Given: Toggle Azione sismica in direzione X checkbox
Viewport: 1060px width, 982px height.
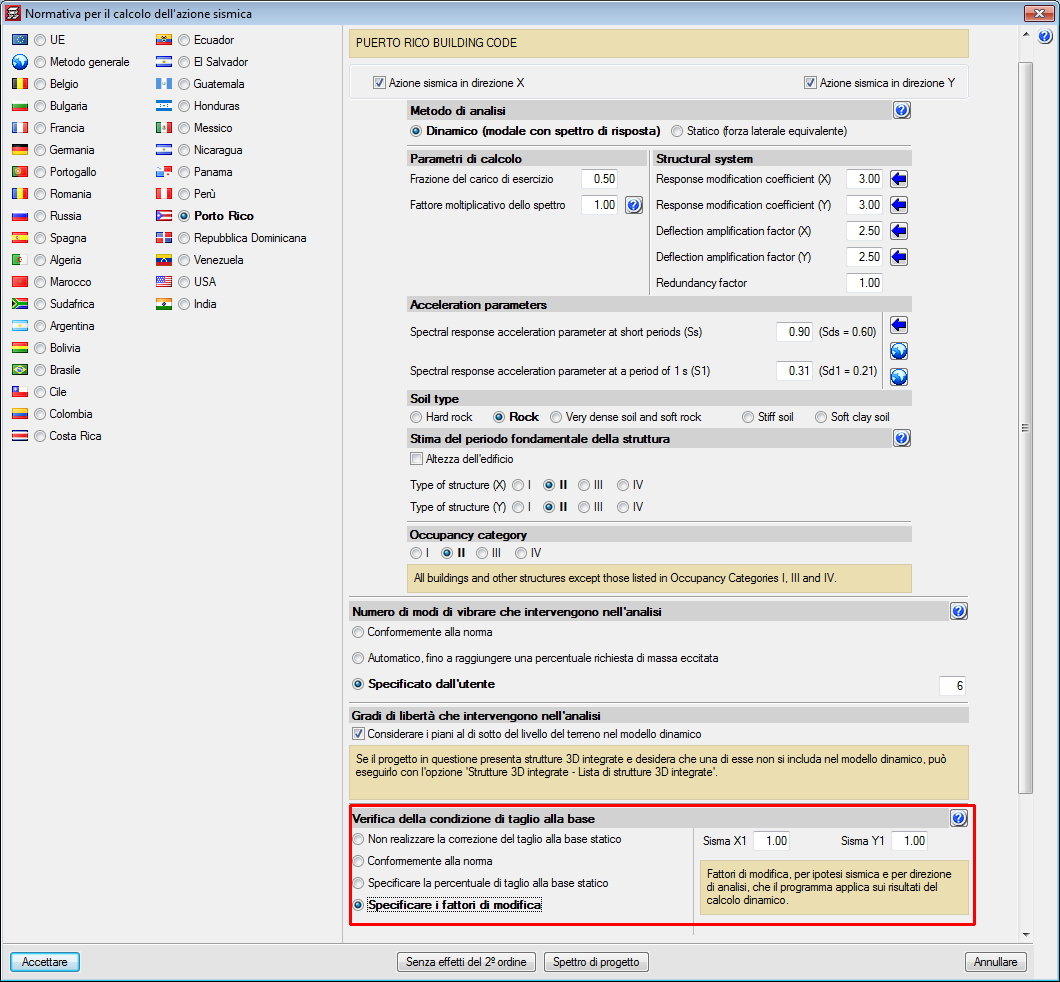Looking at the screenshot, I should click(x=379, y=83).
